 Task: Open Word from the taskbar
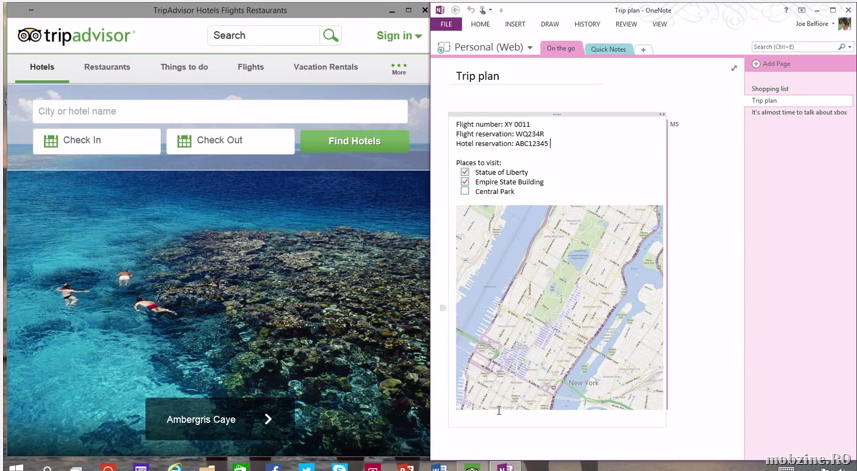click(x=439, y=468)
